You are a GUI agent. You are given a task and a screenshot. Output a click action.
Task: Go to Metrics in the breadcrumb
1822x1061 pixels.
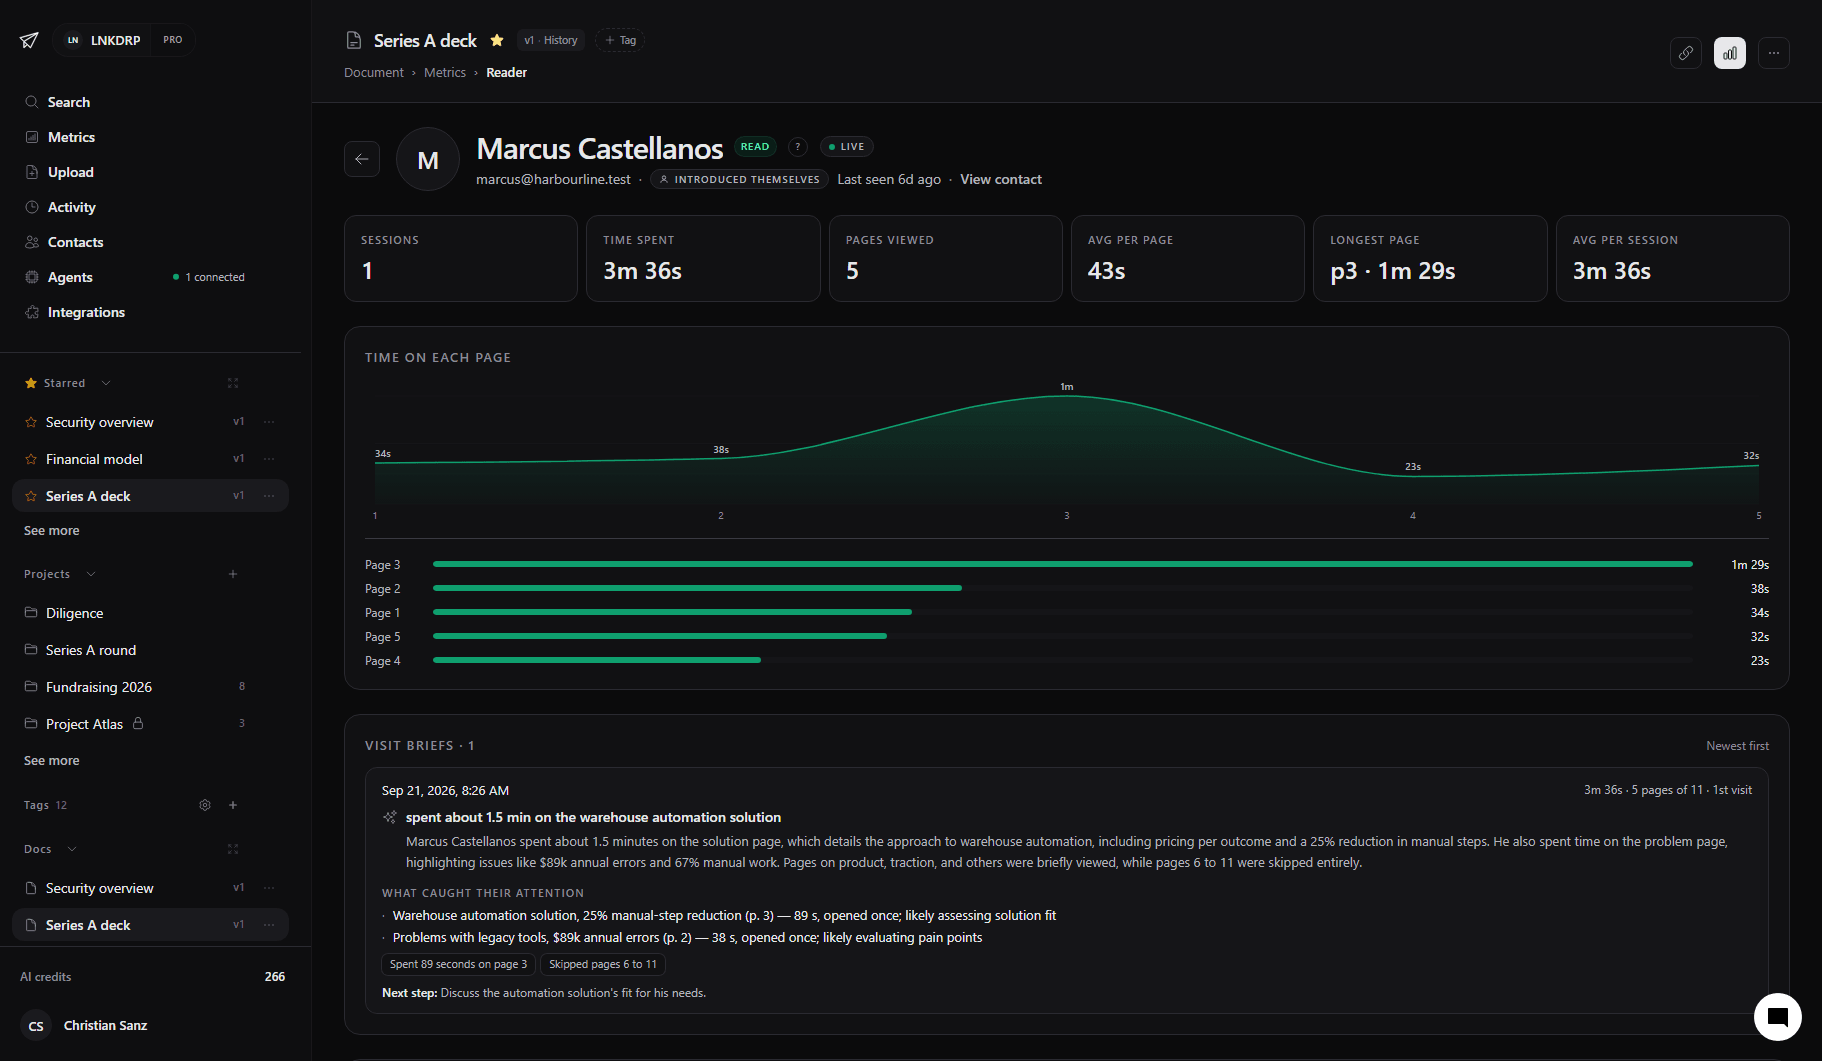(x=445, y=73)
